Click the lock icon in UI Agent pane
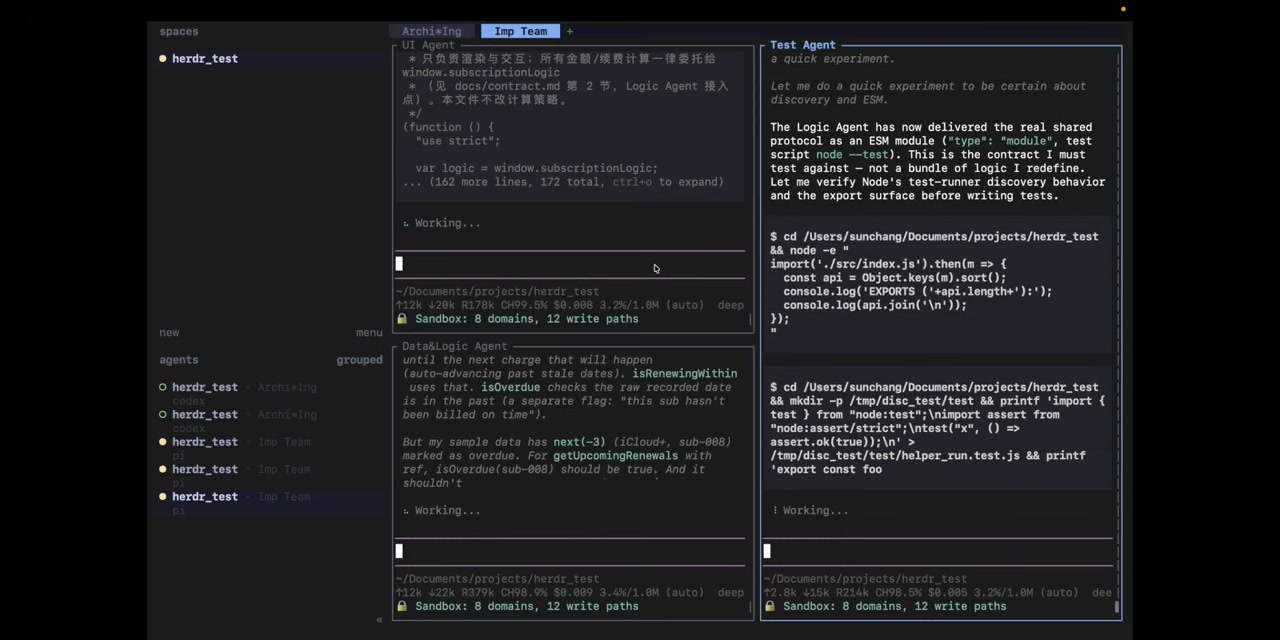Image resolution: width=1280 pixels, height=640 pixels. pos(402,319)
